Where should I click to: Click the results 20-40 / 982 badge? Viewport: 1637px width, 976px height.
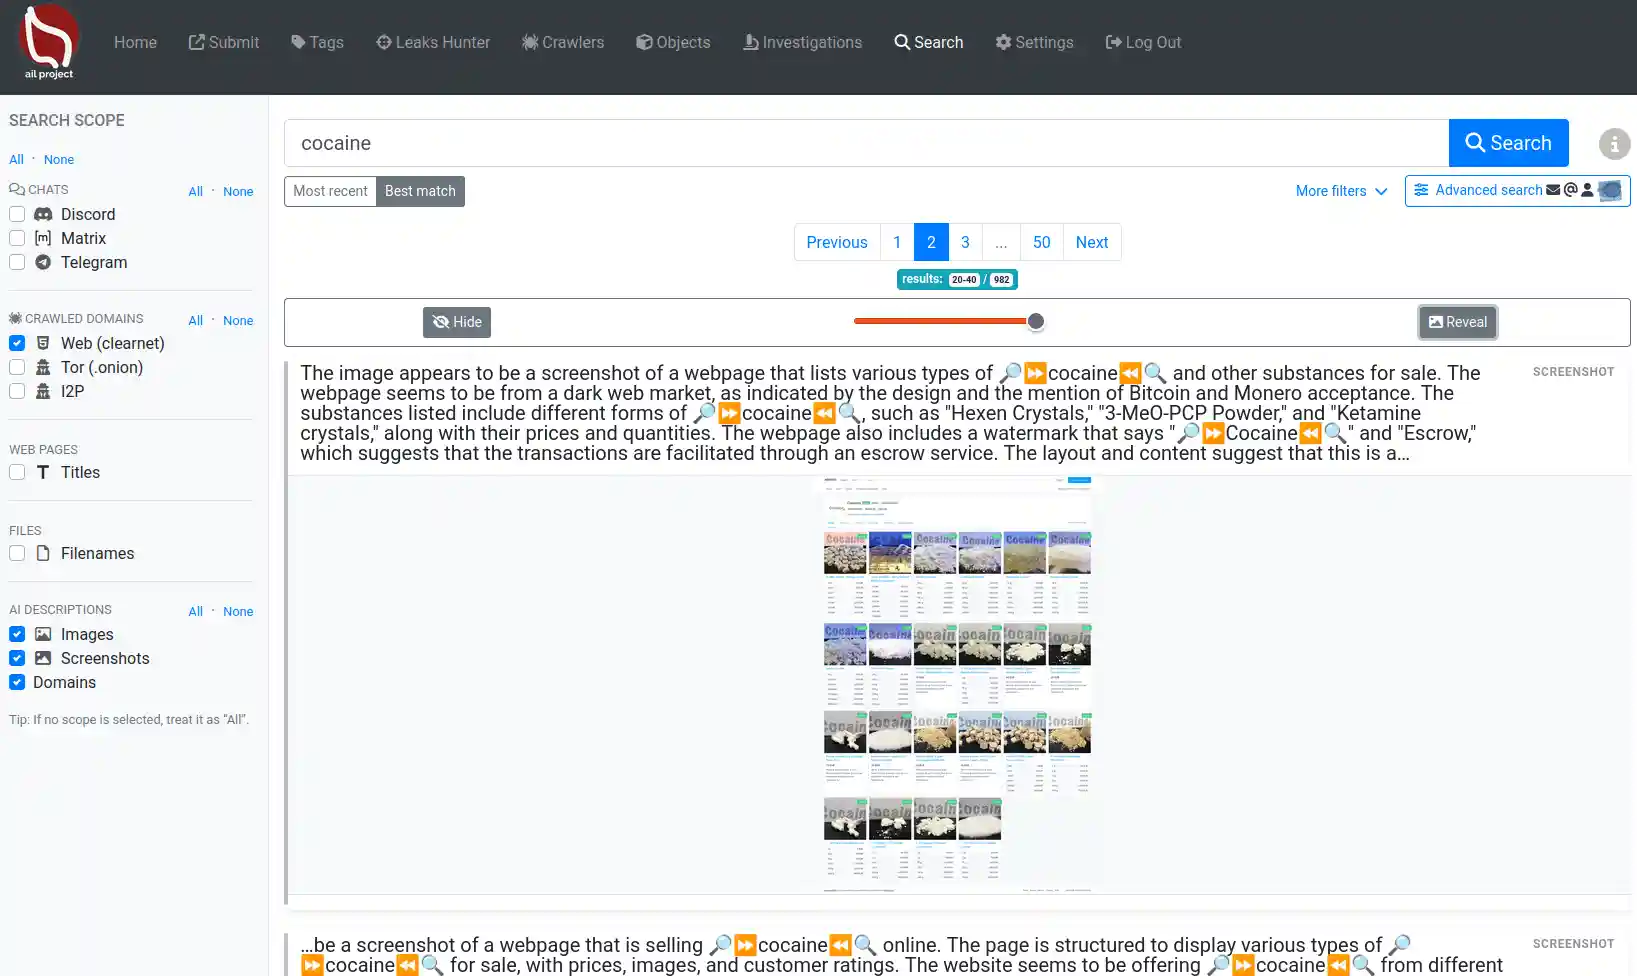957,279
